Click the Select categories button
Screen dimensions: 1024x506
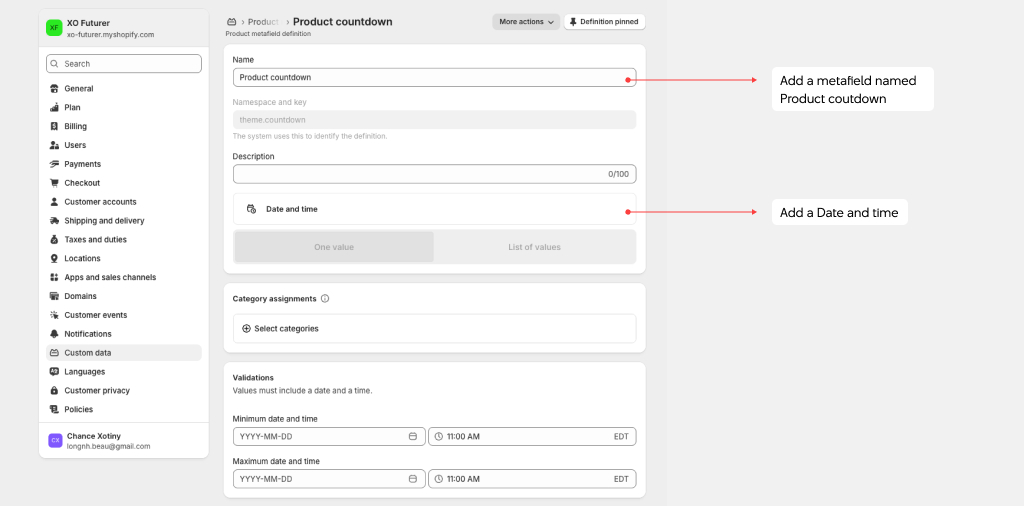click(x=286, y=328)
